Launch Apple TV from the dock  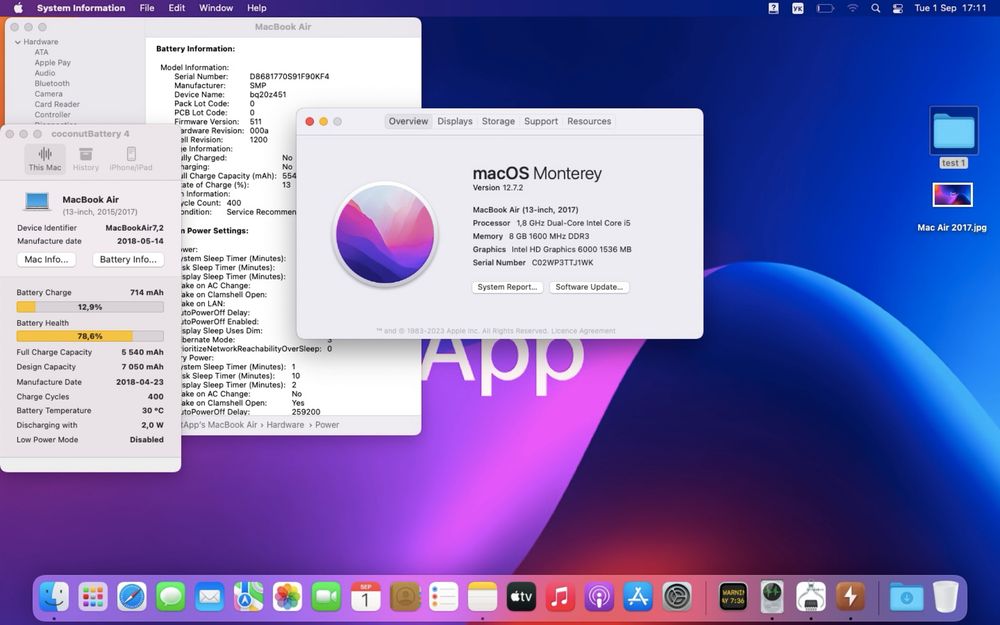point(521,598)
